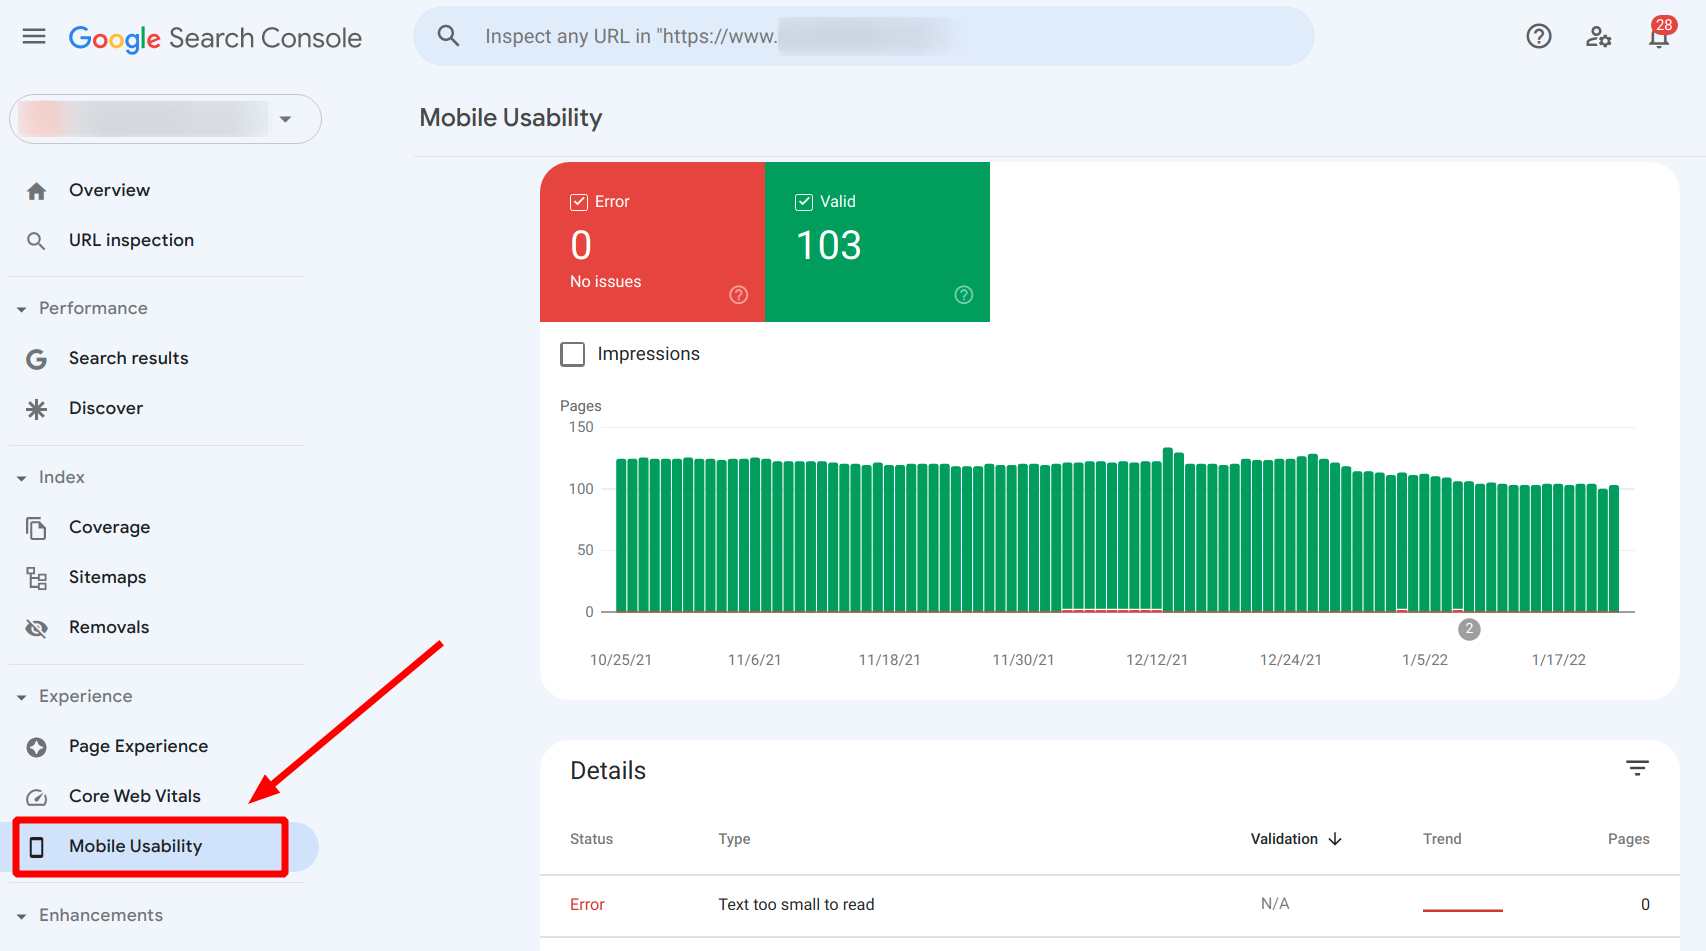Uncheck the Error checkbox on the red card
The height and width of the screenshot is (951, 1706).
click(580, 201)
